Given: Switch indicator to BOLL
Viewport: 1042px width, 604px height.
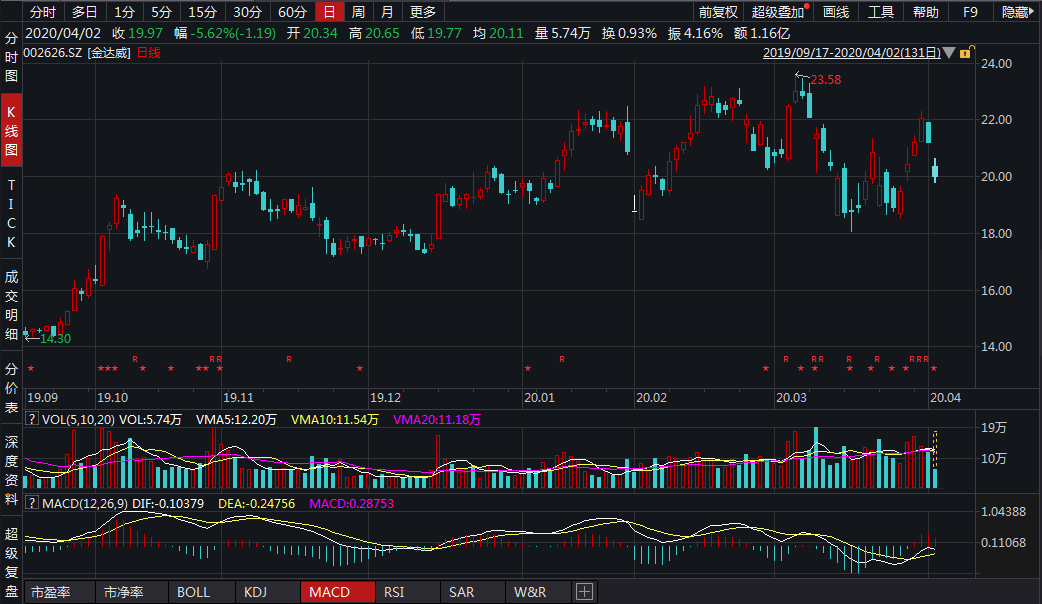Looking at the screenshot, I should click(x=201, y=591).
